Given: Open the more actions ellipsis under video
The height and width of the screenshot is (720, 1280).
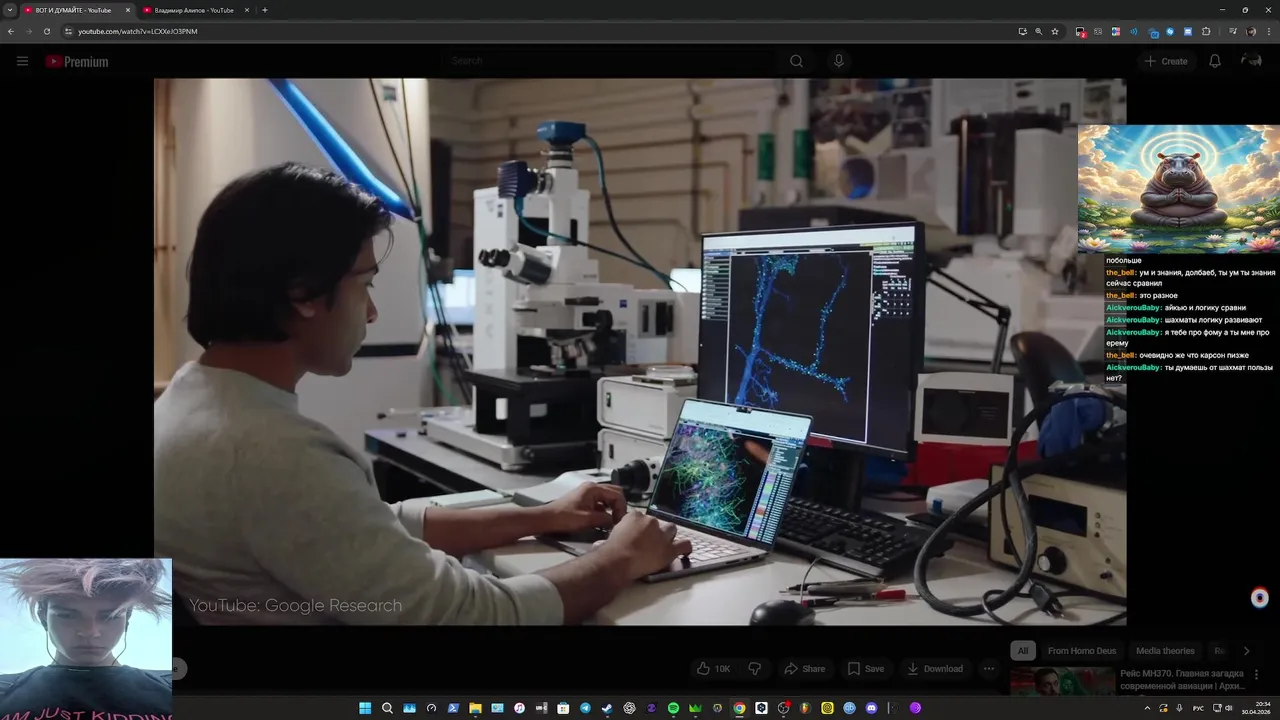Looking at the screenshot, I should coord(989,668).
